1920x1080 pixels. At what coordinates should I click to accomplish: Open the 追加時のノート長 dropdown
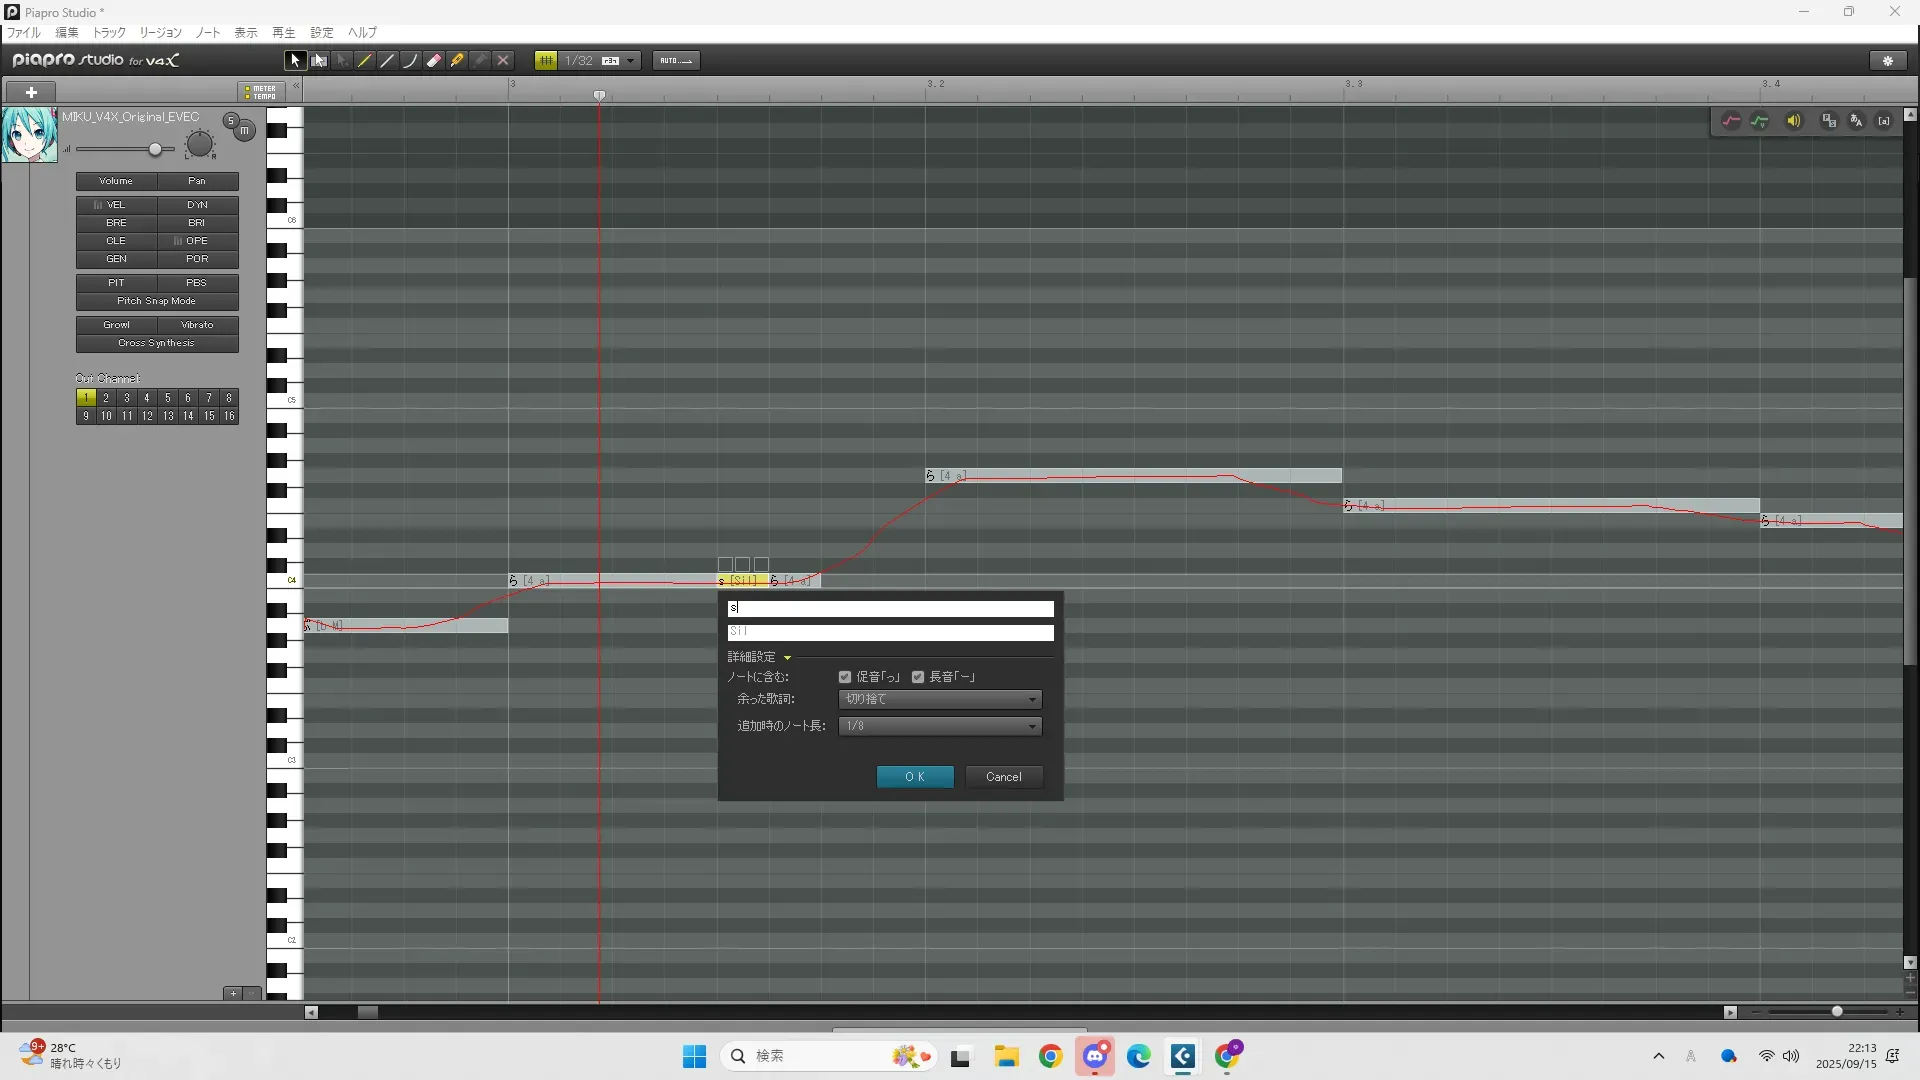coord(940,726)
